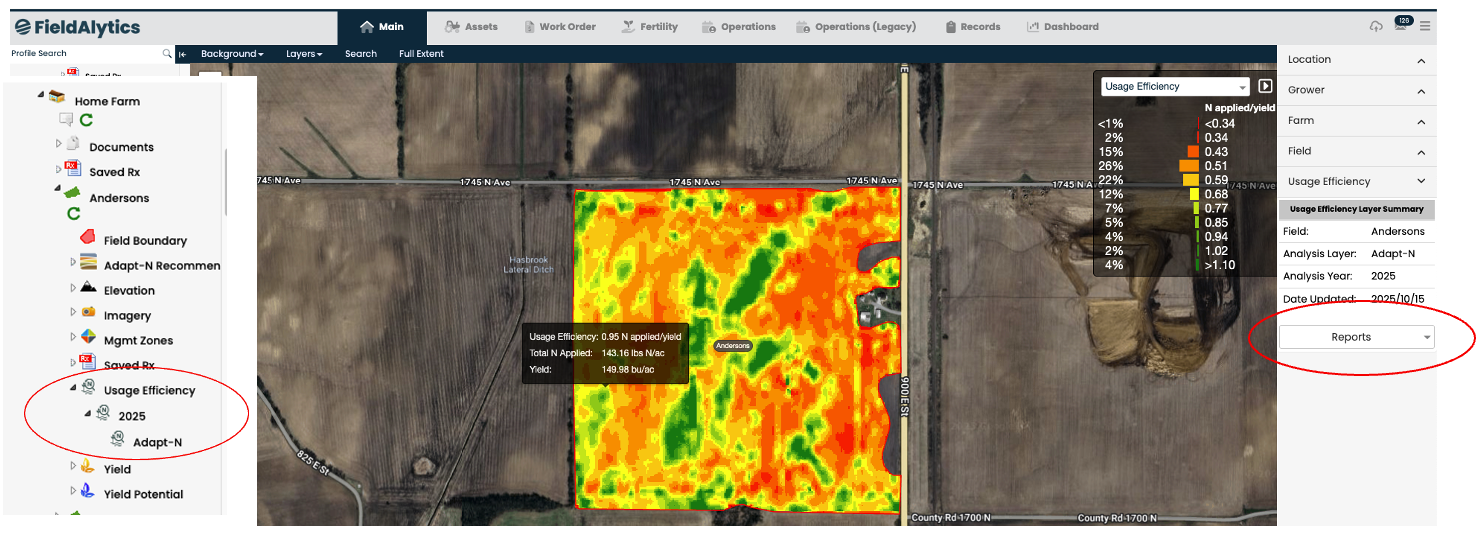Open the Operations tab

(739, 27)
